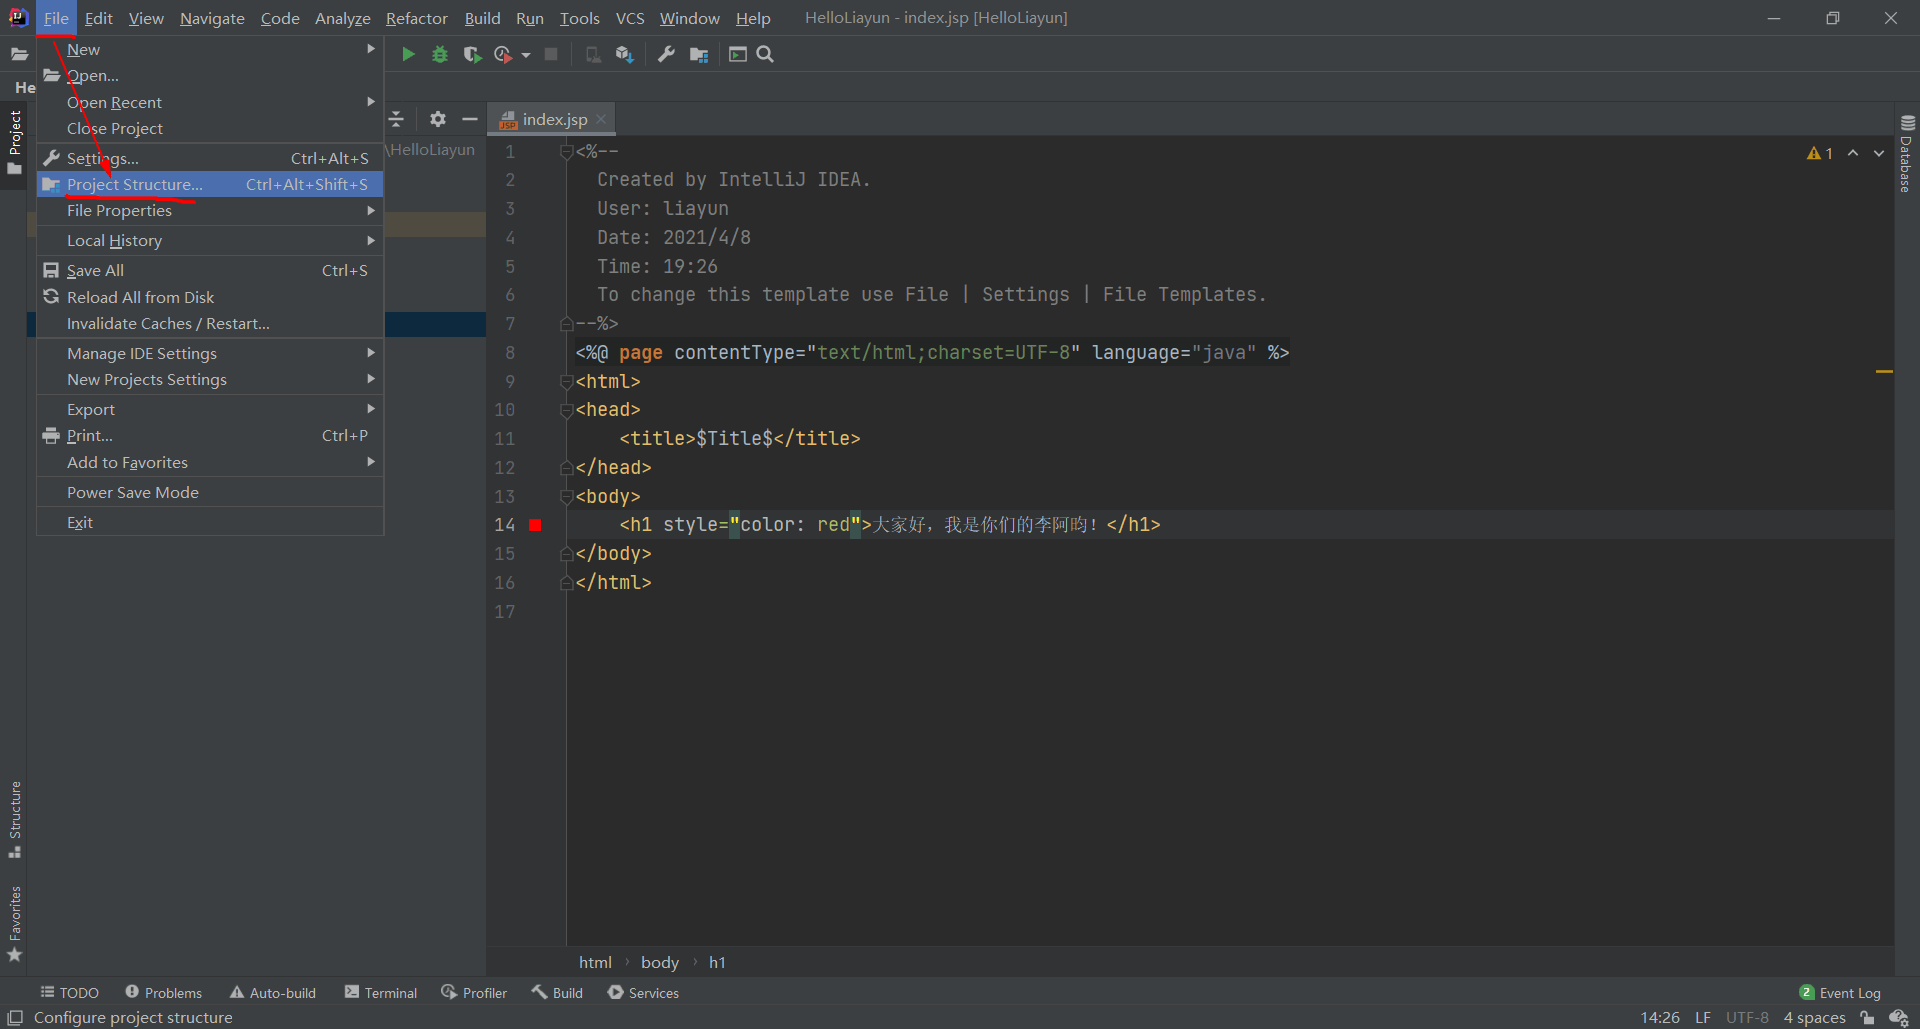Hide project panel with minus icon

tap(470, 119)
